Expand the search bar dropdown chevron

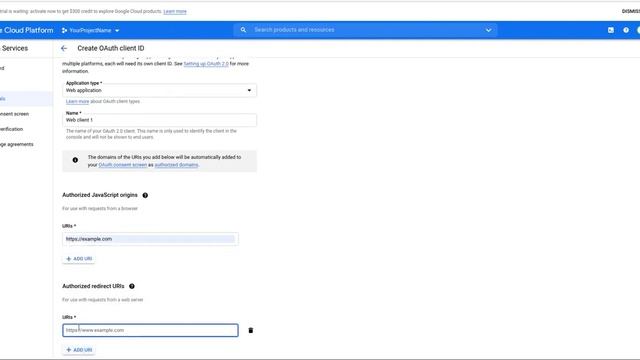(x=488, y=30)
